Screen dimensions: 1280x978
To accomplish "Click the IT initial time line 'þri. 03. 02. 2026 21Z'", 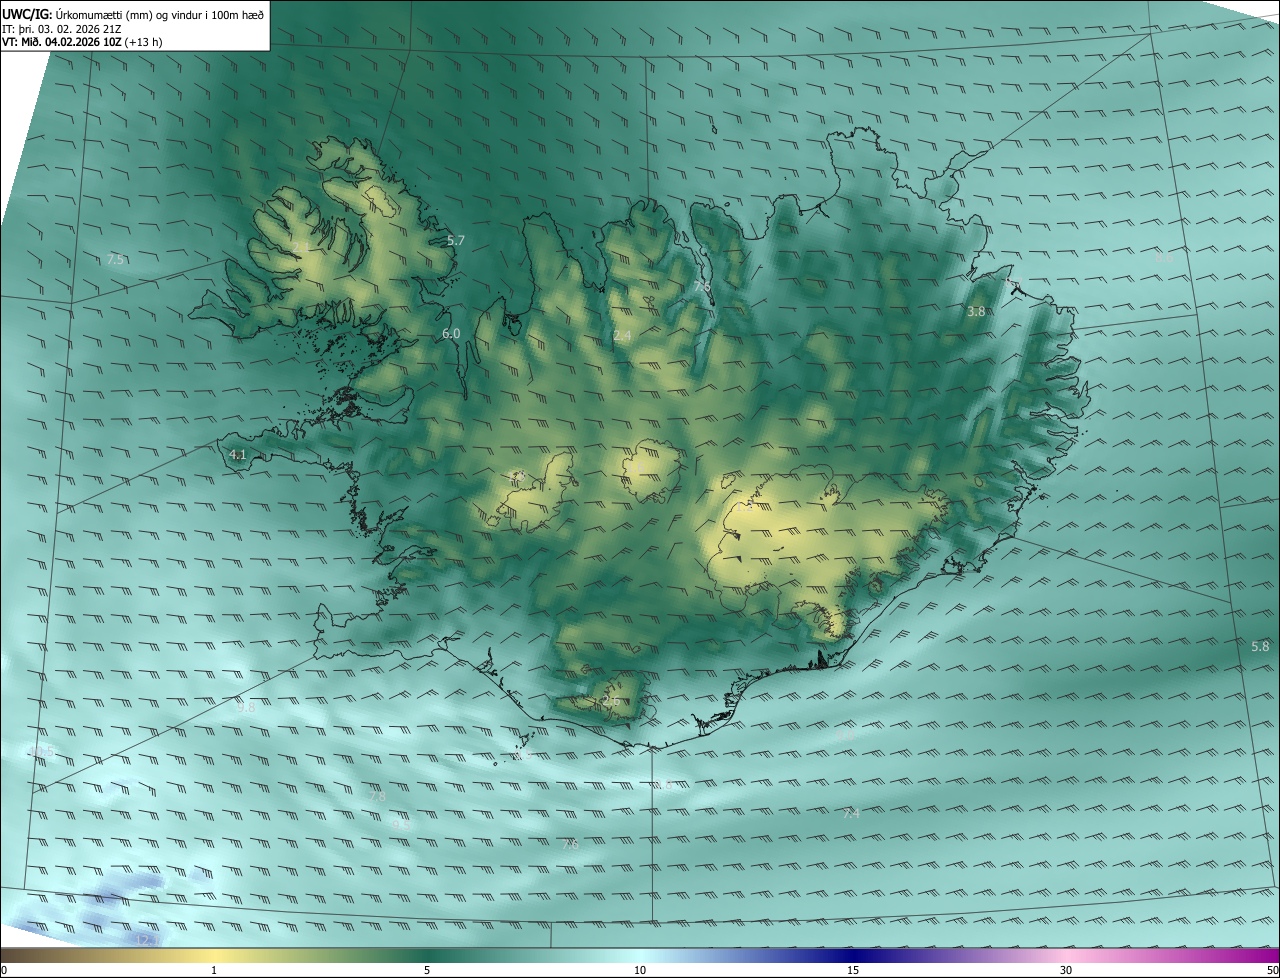I will pyautogui.click(x=62, y=28).
